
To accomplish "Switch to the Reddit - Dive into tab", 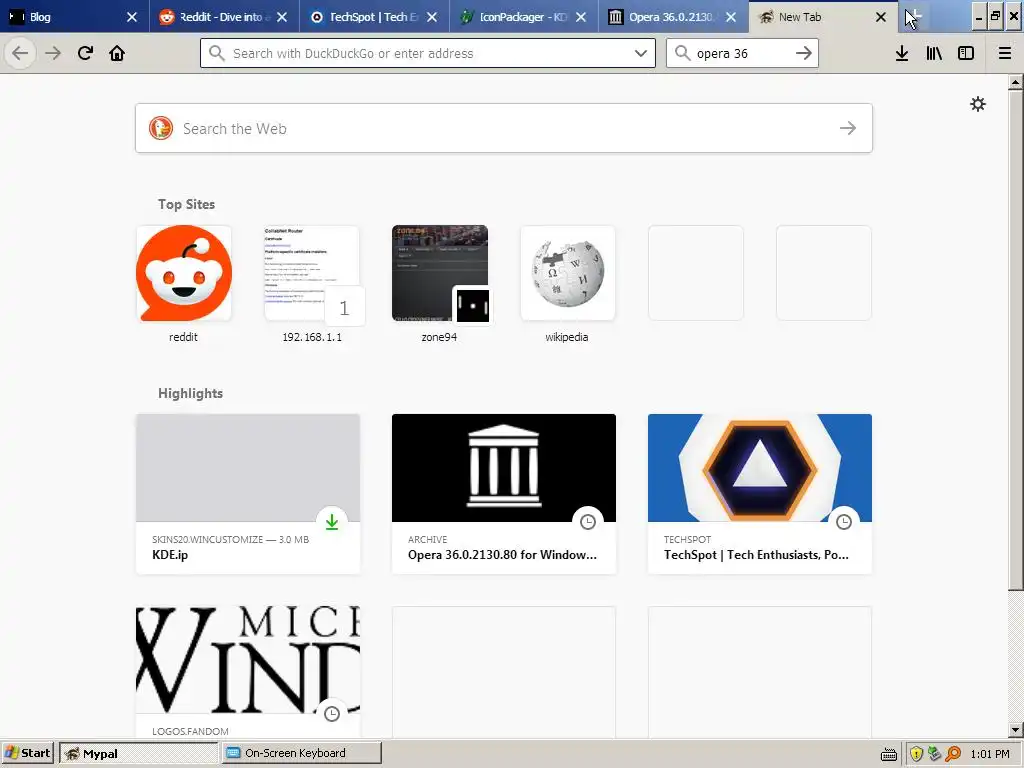I will click(224, 17).
